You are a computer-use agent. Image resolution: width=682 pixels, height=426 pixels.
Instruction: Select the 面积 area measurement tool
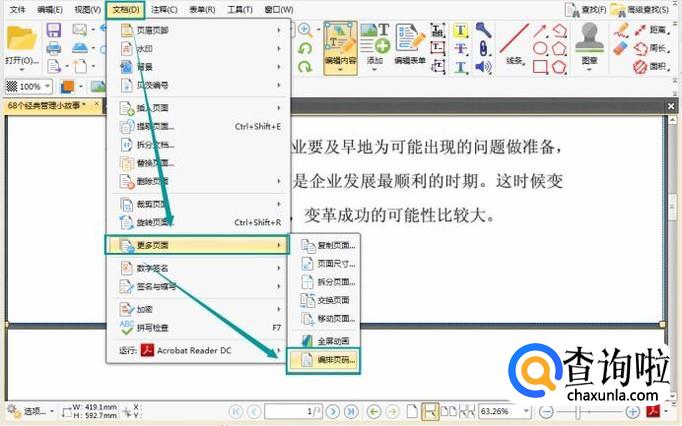point(652,67)
